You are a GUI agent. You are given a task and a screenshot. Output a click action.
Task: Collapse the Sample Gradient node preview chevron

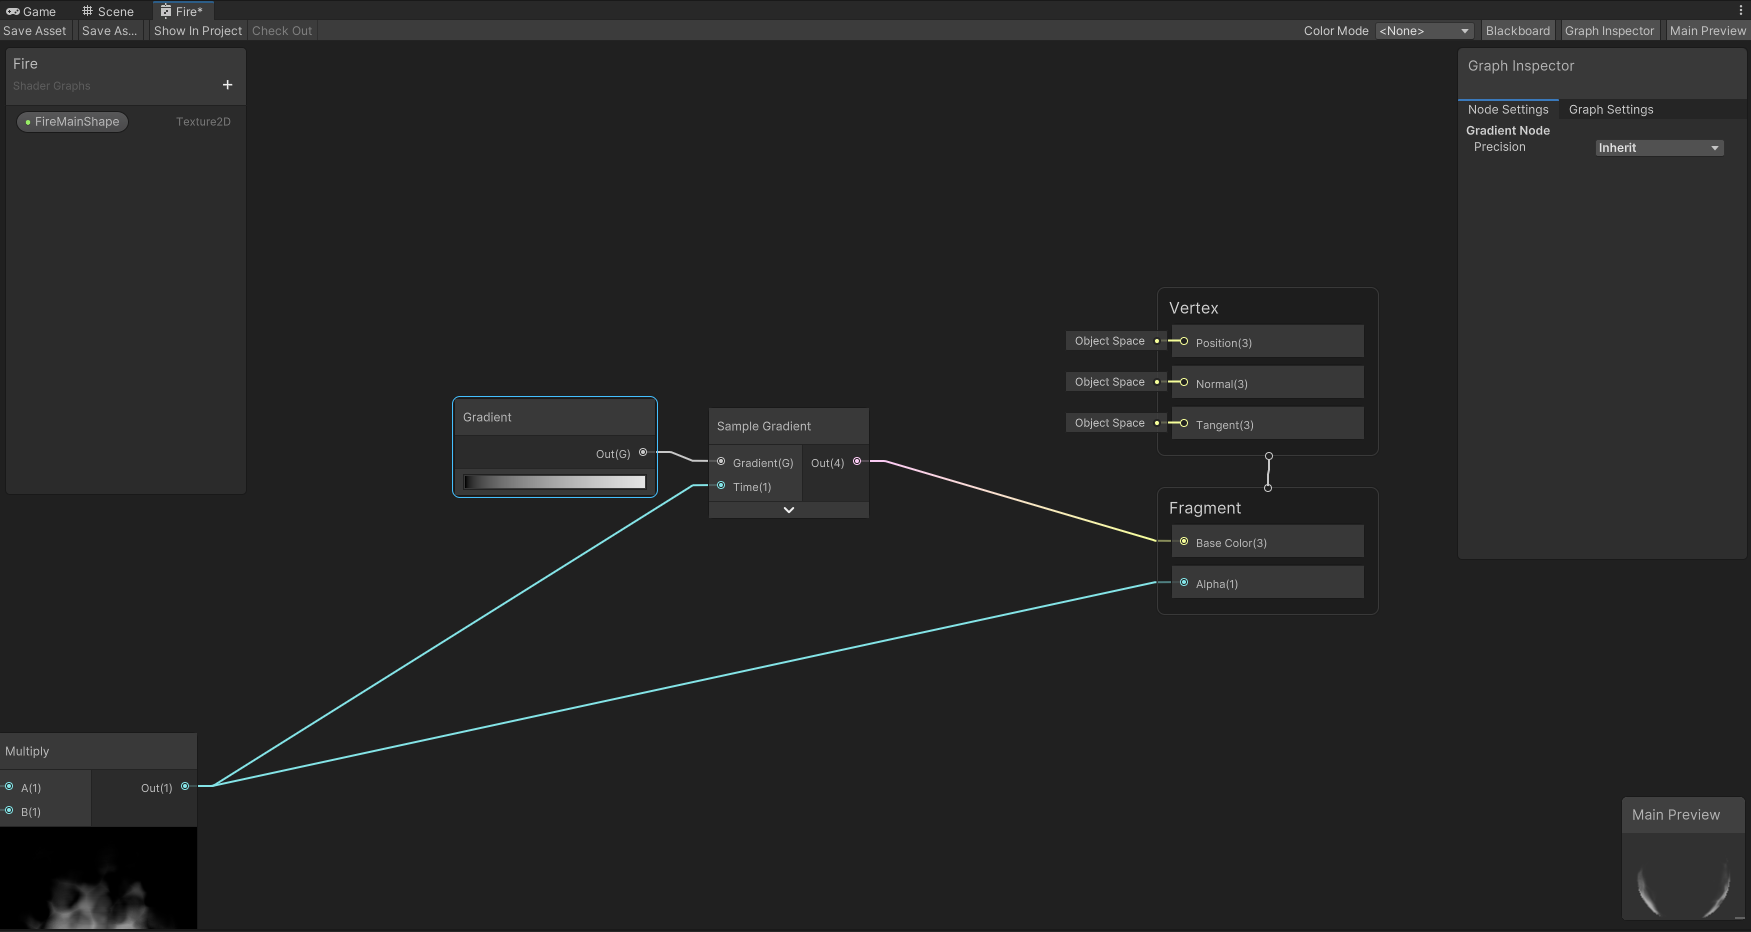789,510
